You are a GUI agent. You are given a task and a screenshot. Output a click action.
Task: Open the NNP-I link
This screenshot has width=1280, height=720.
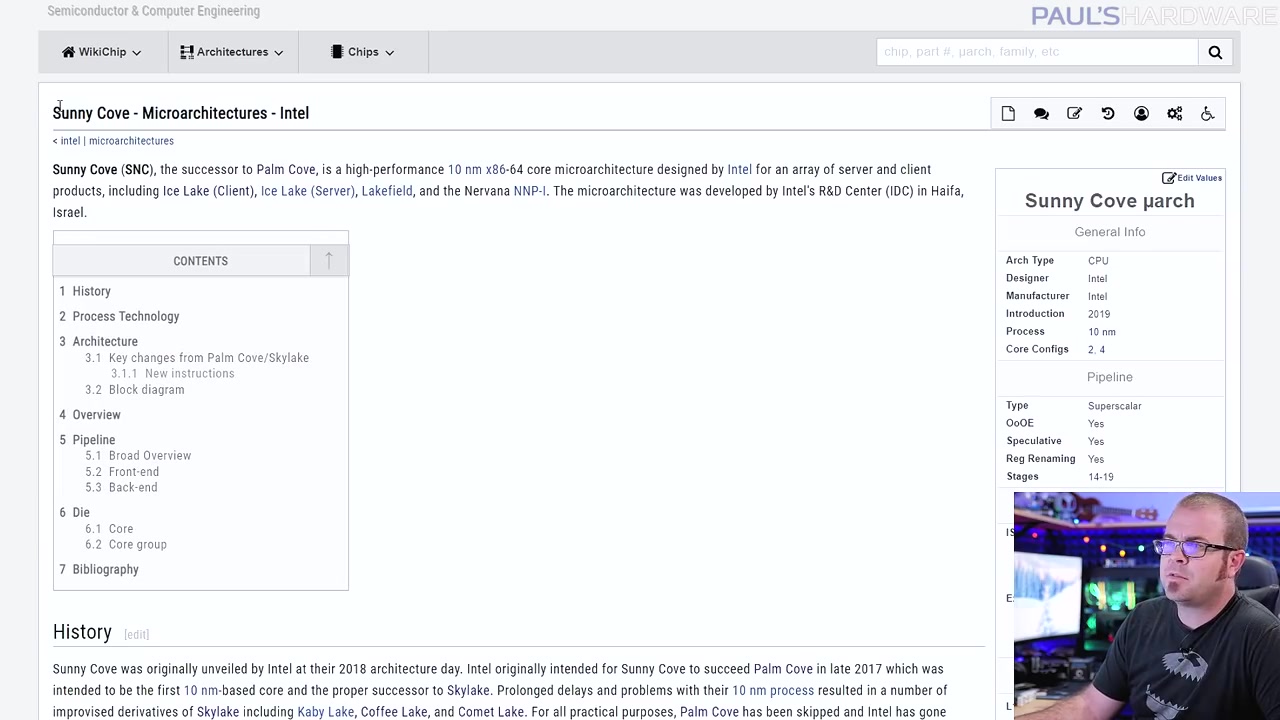529,191
